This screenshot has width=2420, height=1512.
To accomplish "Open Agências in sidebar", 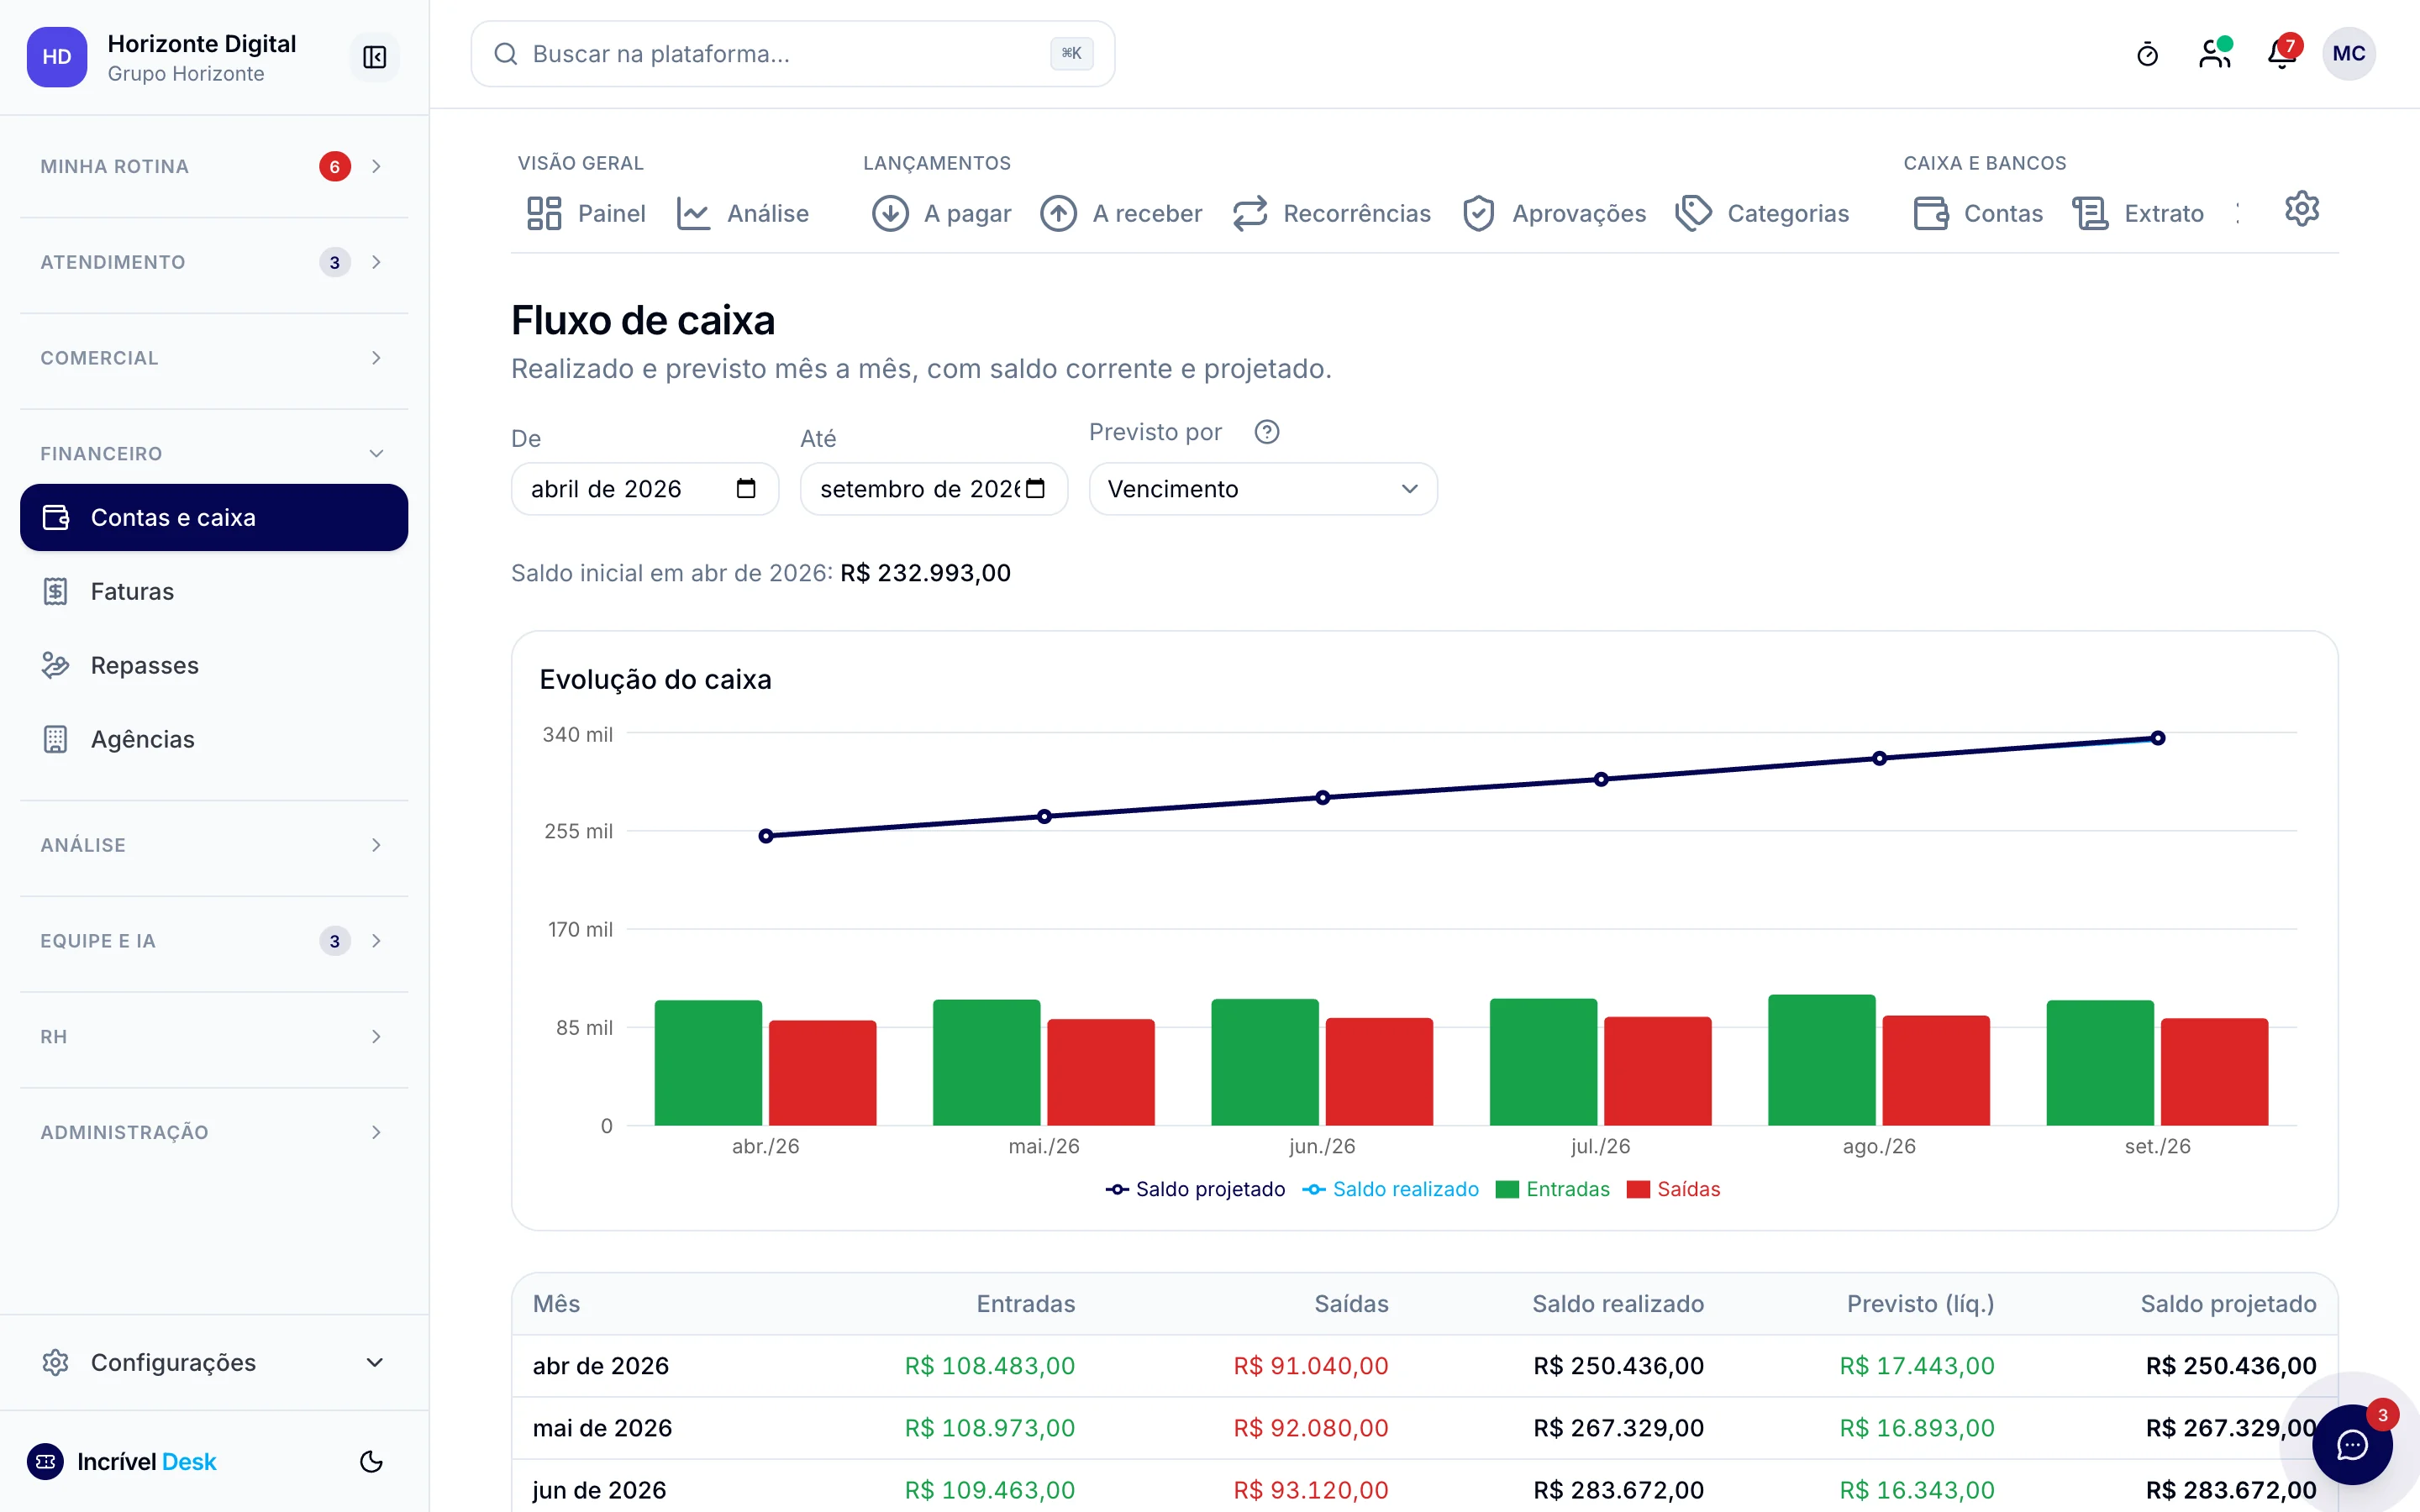I will (214, 739).
